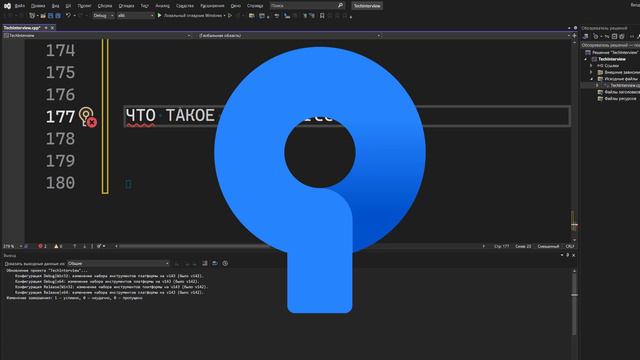Viewport: 640px width, 360px height.
Task: Focus the Solution Explorer search field
Action: pyautogui.click(x=611, y=45)
